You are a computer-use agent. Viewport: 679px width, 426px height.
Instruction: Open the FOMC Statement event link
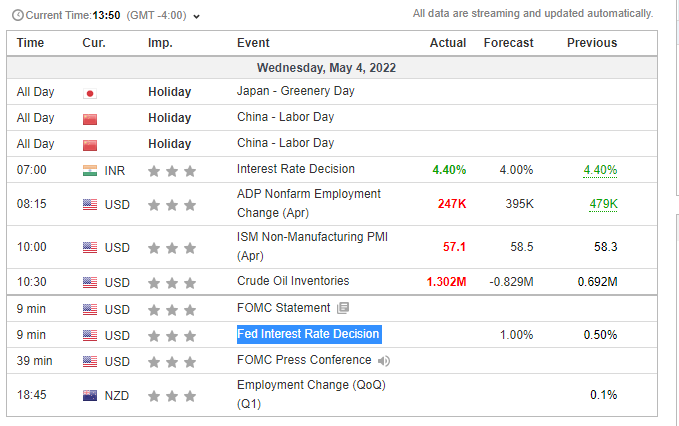(284, 308)
